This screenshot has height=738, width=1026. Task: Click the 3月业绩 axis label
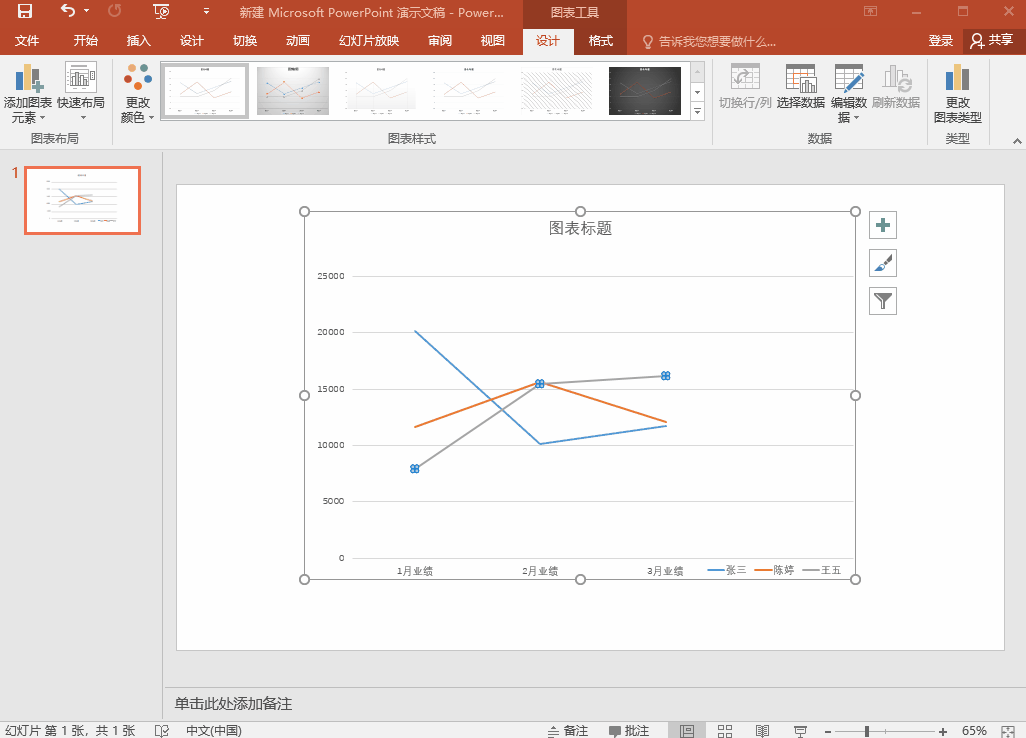(665, 571)
